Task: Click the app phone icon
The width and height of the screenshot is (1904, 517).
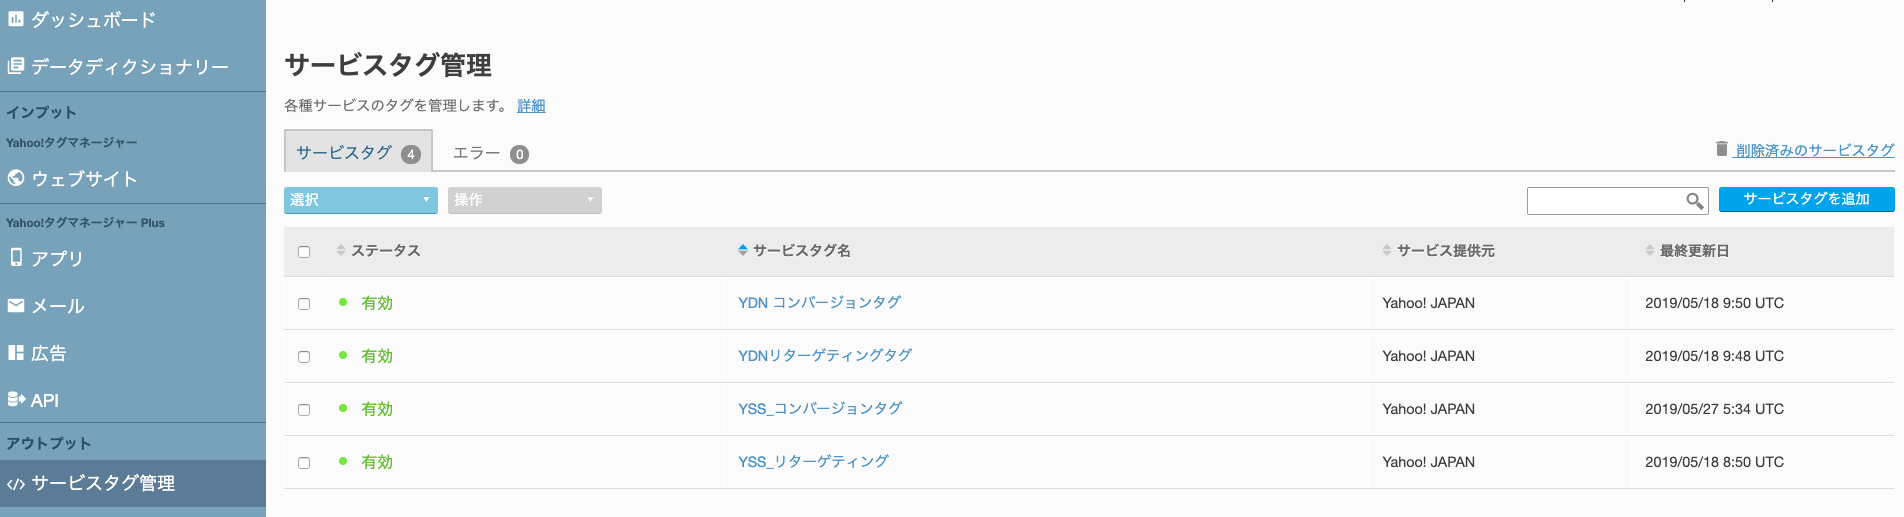Action: click(15, 257)
